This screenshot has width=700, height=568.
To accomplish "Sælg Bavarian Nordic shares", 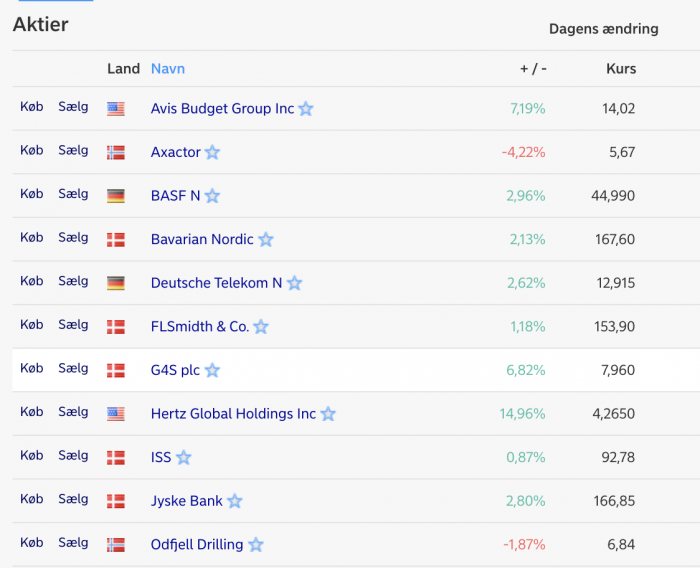I will tap(73, 238).
